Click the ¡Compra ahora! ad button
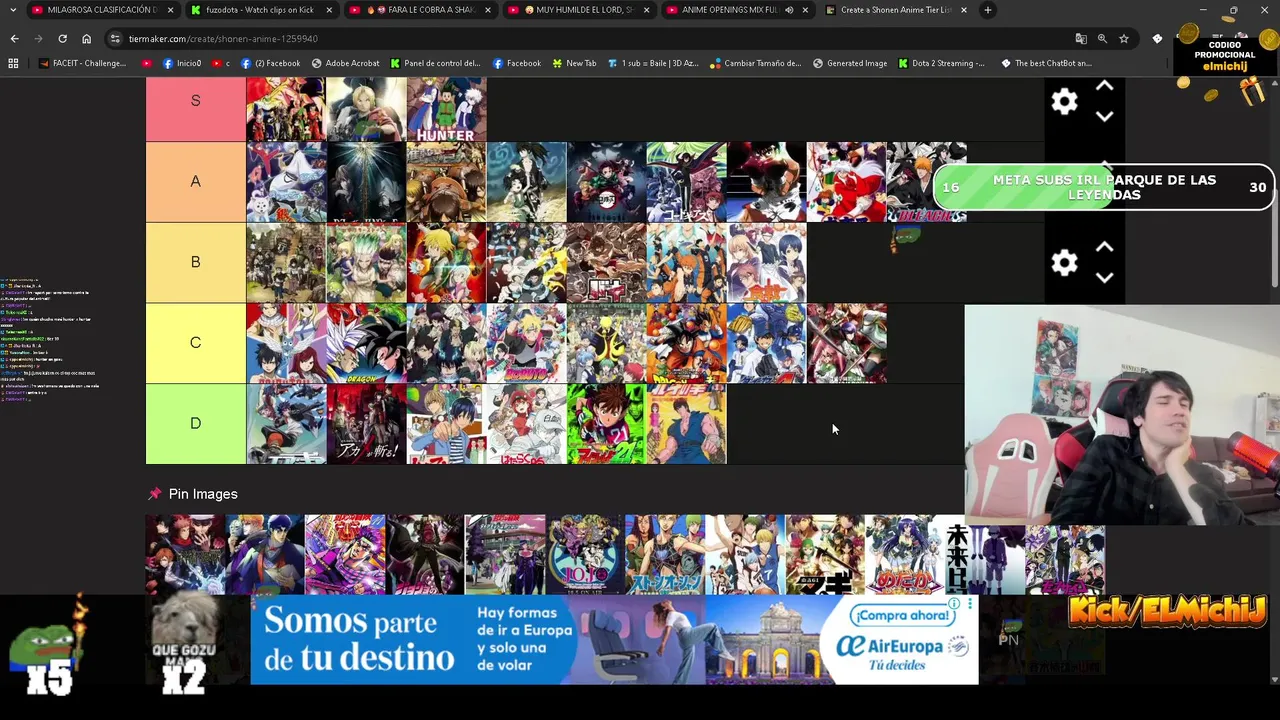The width and height of the screenshot is (1280, 720). [903, 615]
